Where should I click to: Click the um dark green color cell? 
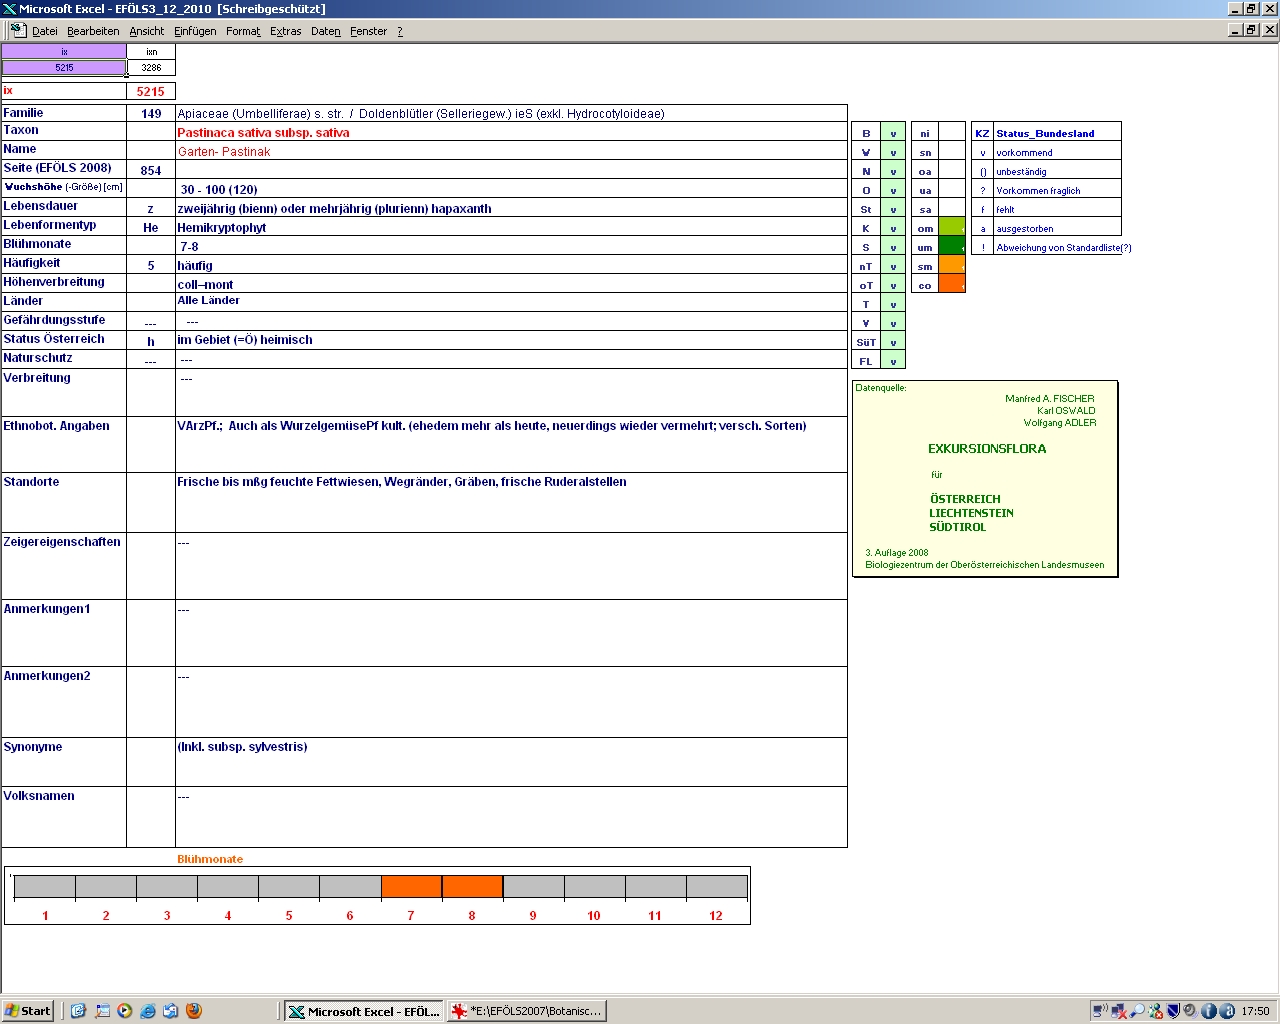[952, 247]
